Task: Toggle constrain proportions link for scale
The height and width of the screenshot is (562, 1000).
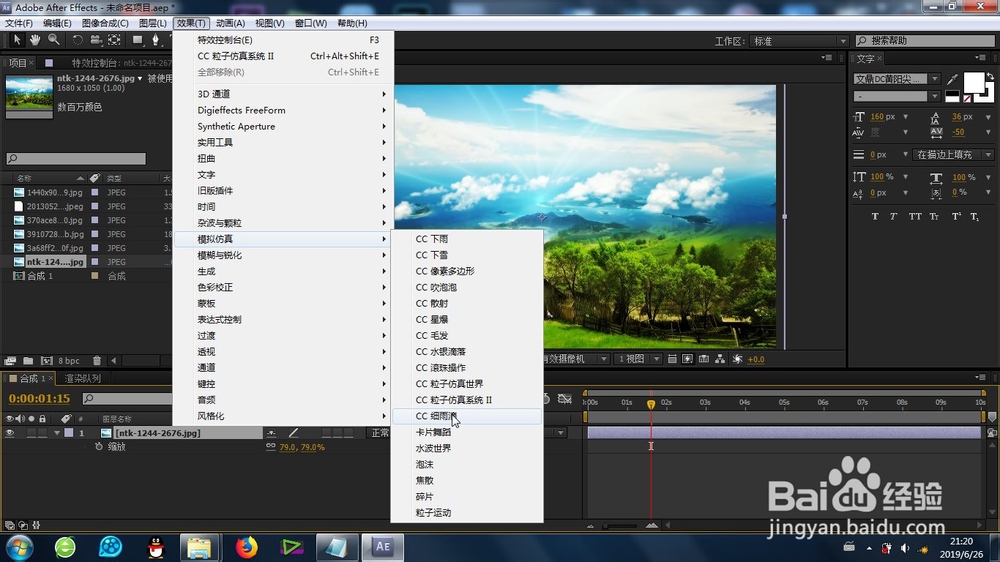Action: click(x=271, y=447)
